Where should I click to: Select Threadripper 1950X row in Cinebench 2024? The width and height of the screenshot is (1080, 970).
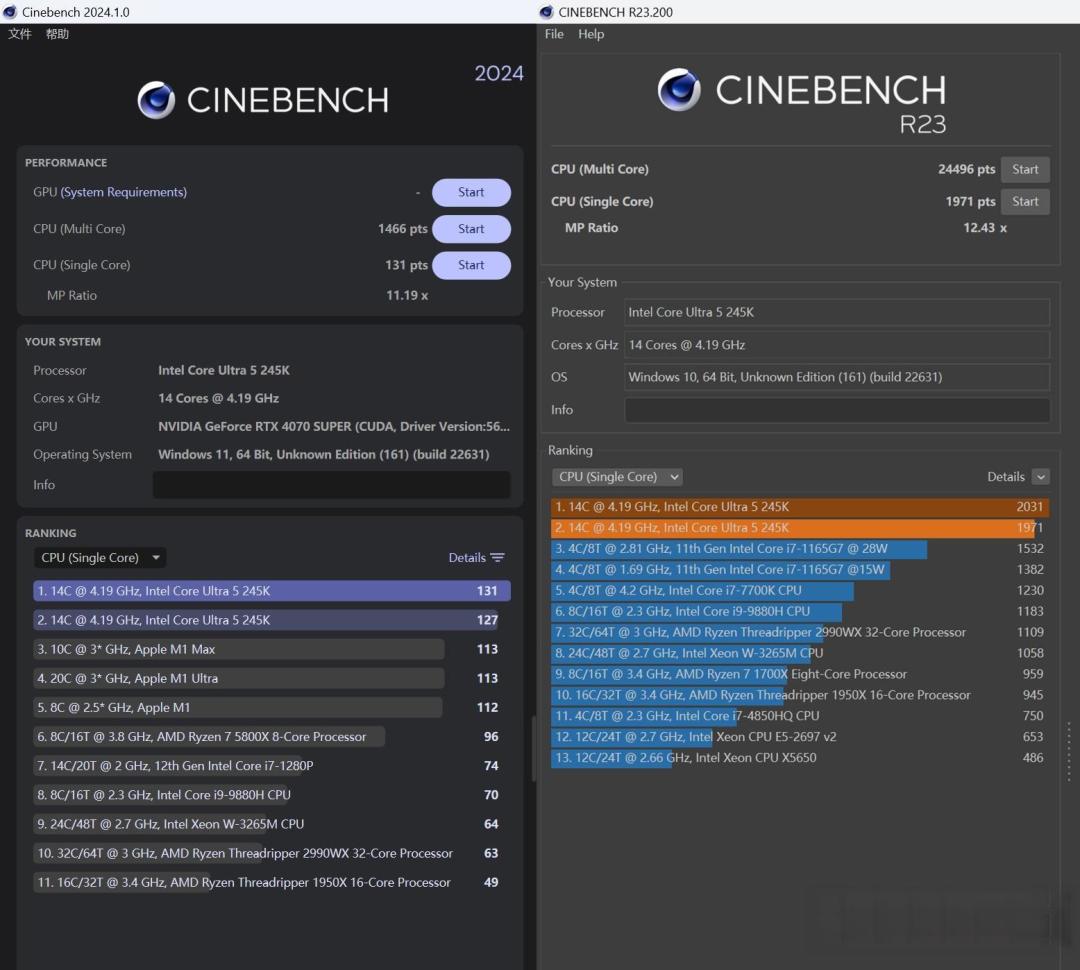coord(271,882)
